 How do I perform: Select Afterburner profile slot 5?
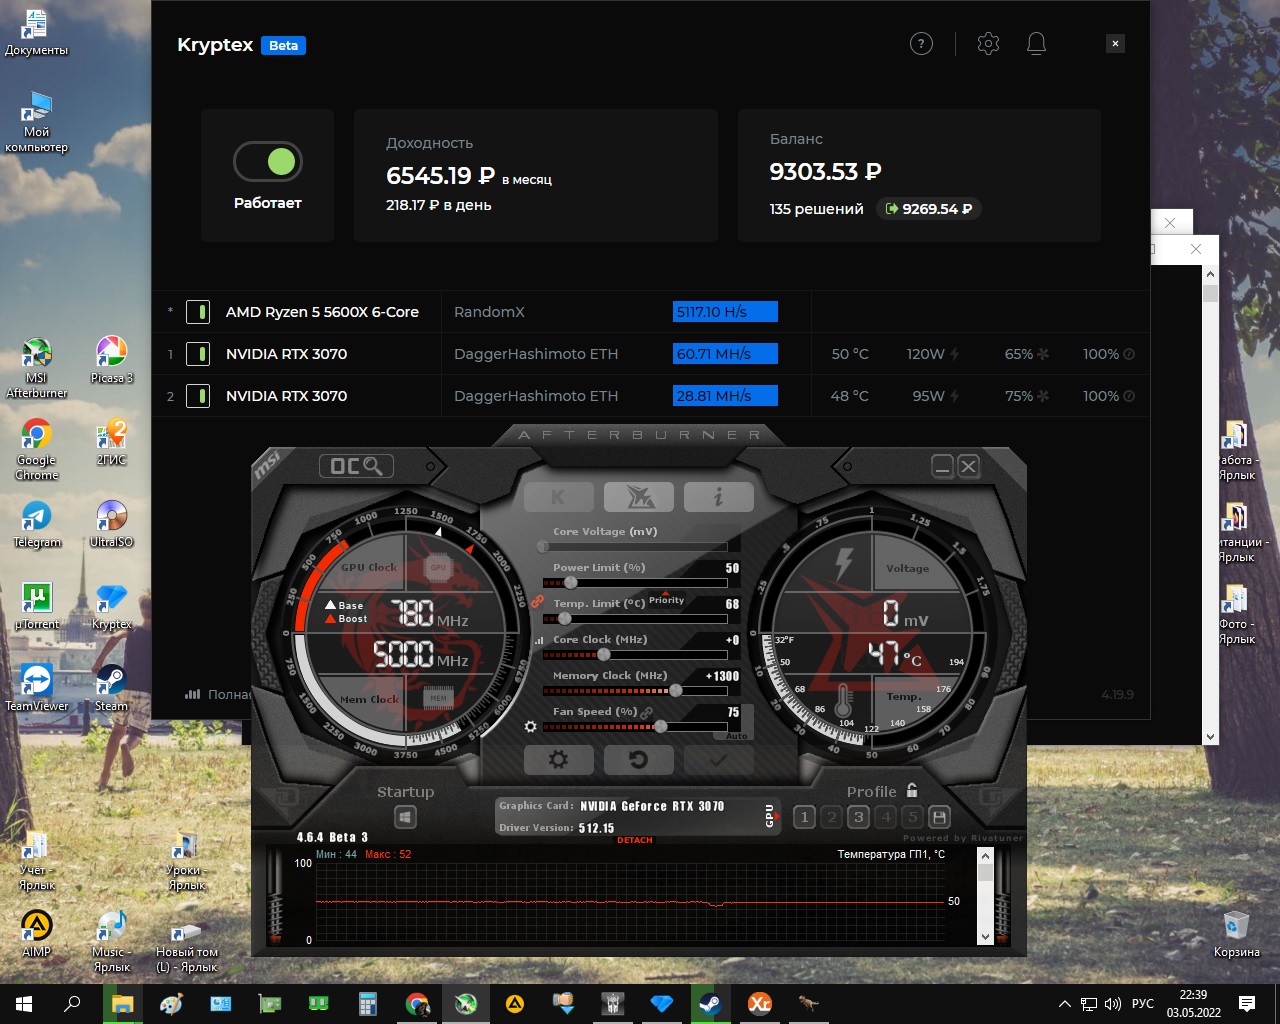(x=912, y=817)
